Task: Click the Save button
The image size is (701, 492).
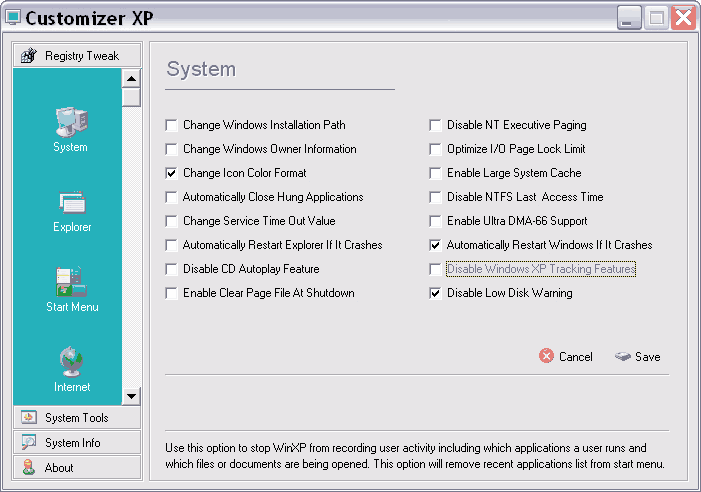Action: point(638,356)
